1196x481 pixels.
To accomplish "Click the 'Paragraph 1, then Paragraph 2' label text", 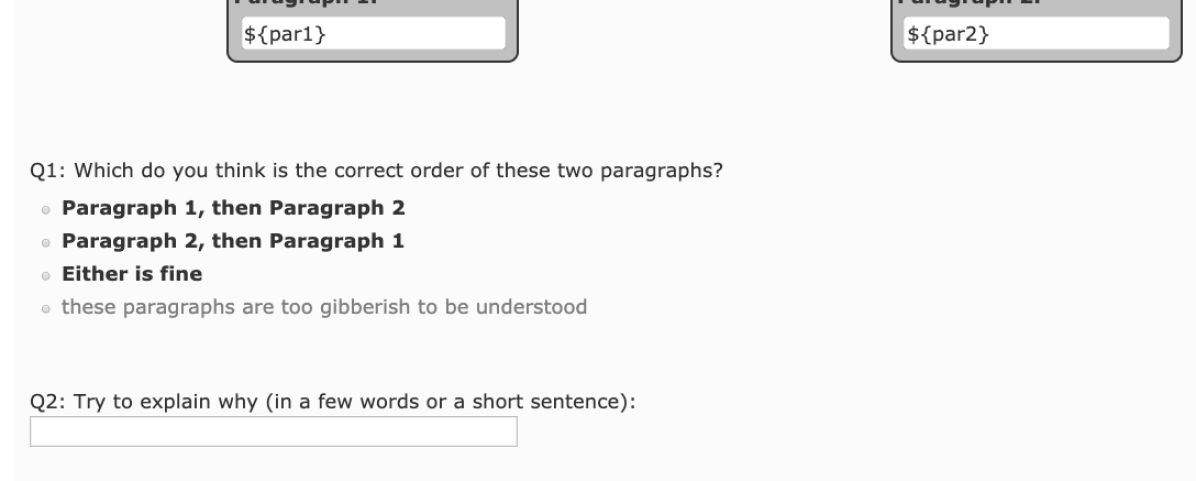I will (x=233, y=208).
